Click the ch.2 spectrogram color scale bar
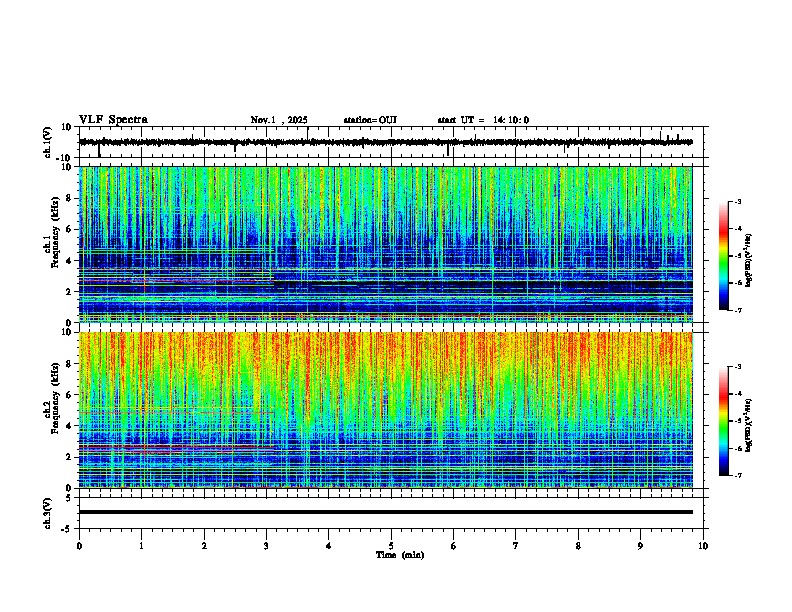792x612 pixels. [x=723, y=421]
